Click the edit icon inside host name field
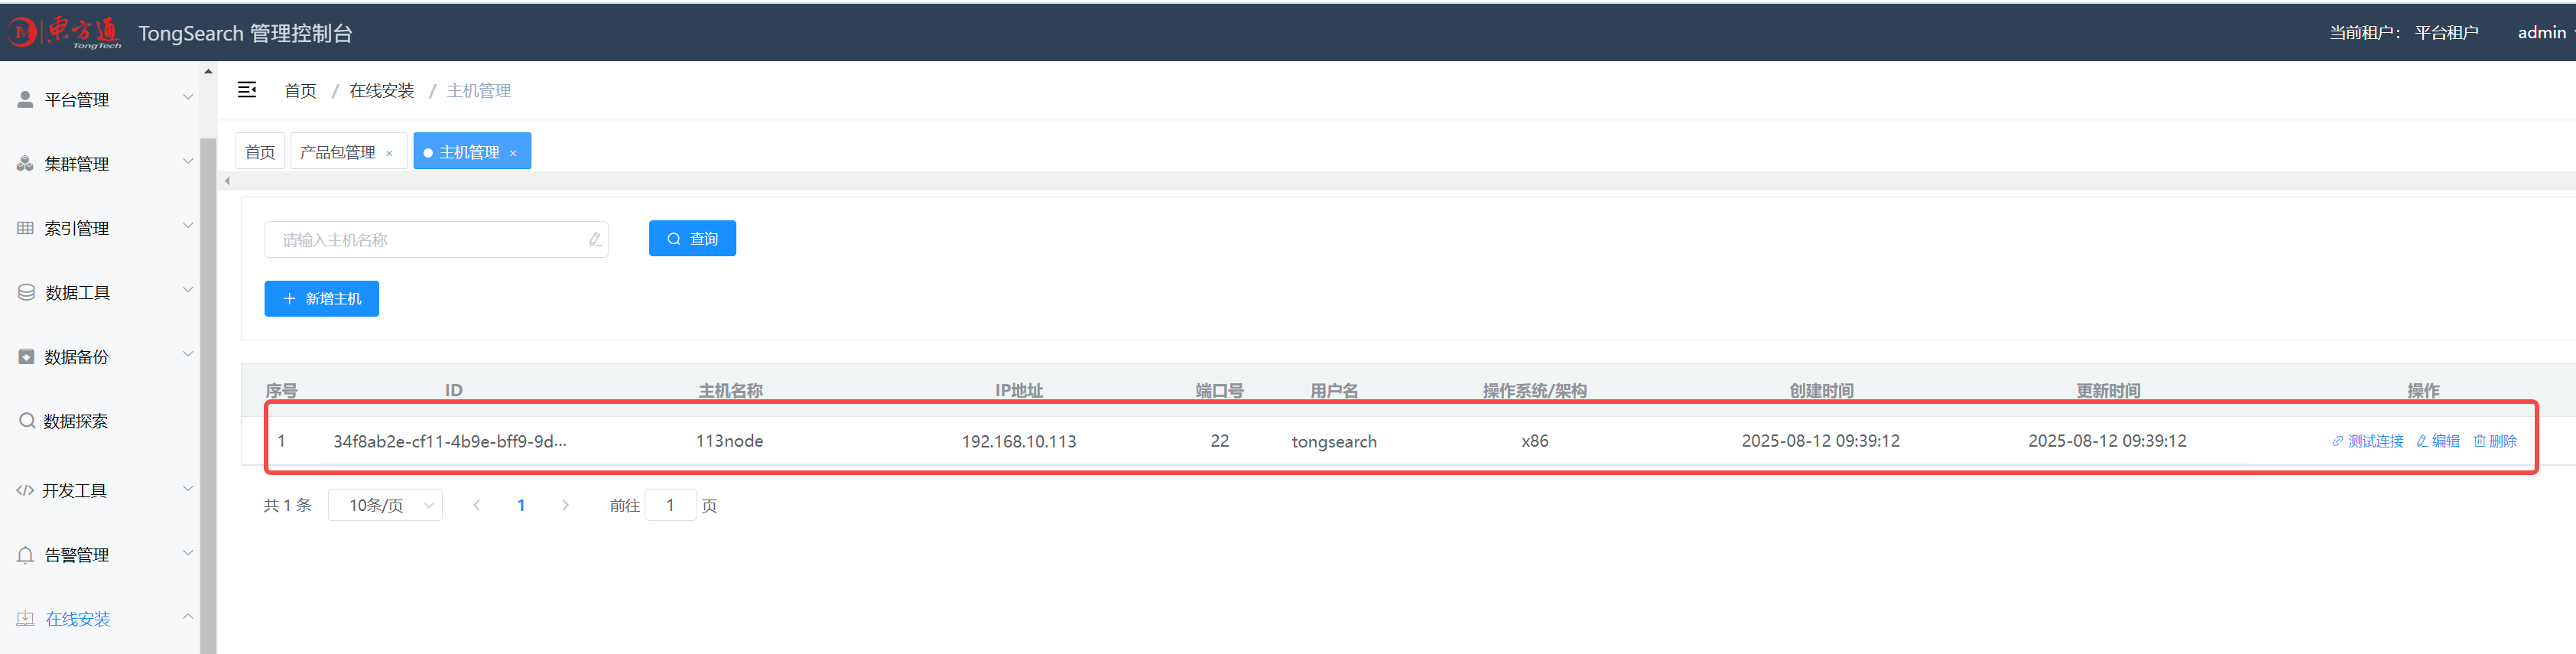Screen dimensions: 2576x654 coord(595,239)
